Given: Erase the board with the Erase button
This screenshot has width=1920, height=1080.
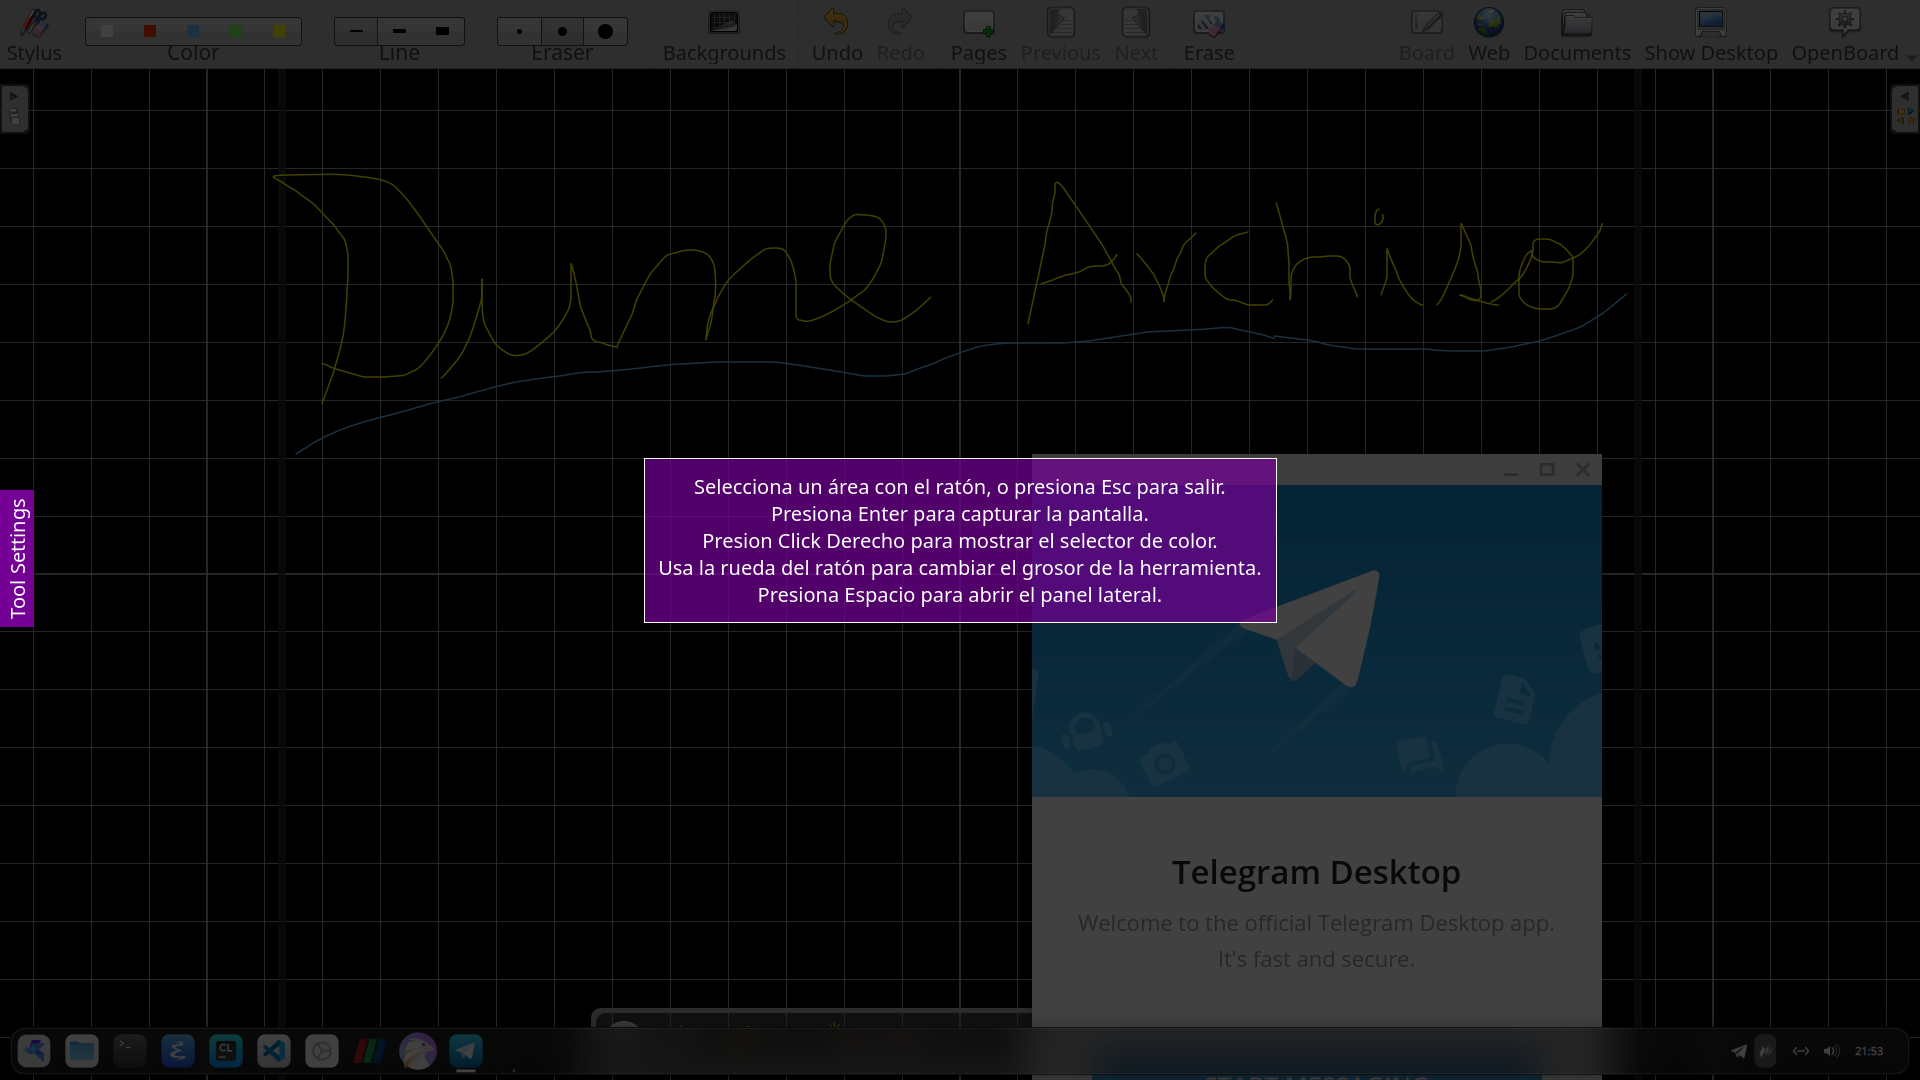Looking at the screenshot, I should 1208,34.
